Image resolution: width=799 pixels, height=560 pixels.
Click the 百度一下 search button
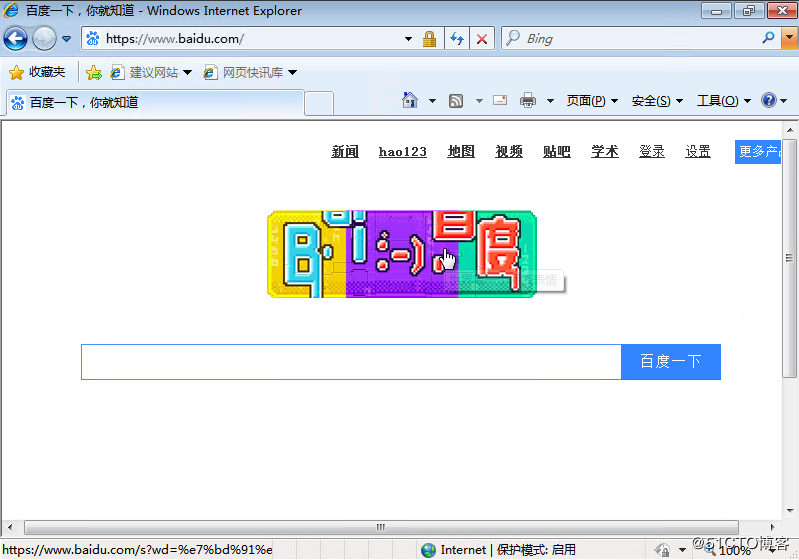(x=670, y=362)
